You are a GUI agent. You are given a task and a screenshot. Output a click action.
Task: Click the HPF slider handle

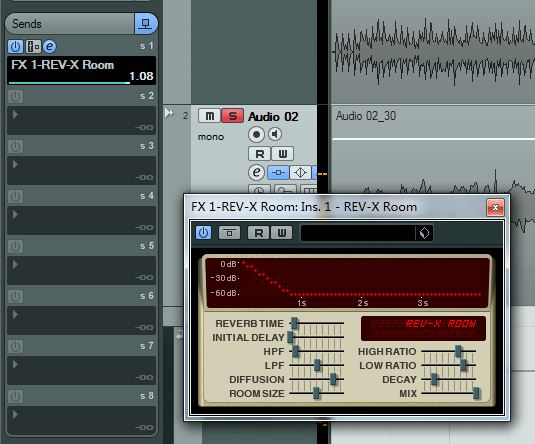click(295, 351)
